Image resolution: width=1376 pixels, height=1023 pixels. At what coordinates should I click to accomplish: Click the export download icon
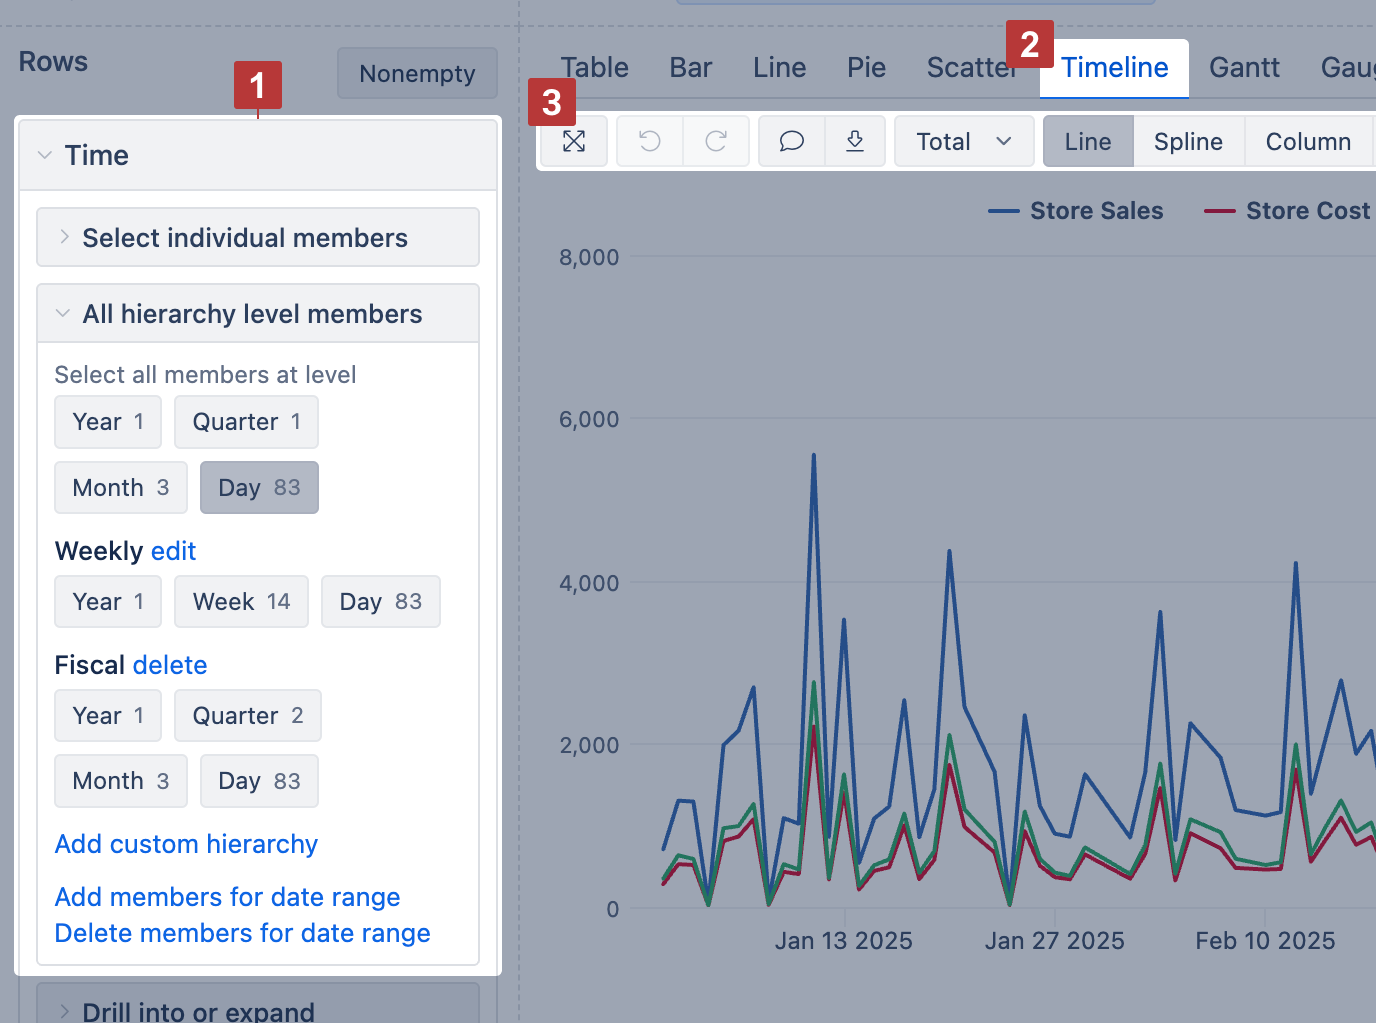tap(855, 141)
